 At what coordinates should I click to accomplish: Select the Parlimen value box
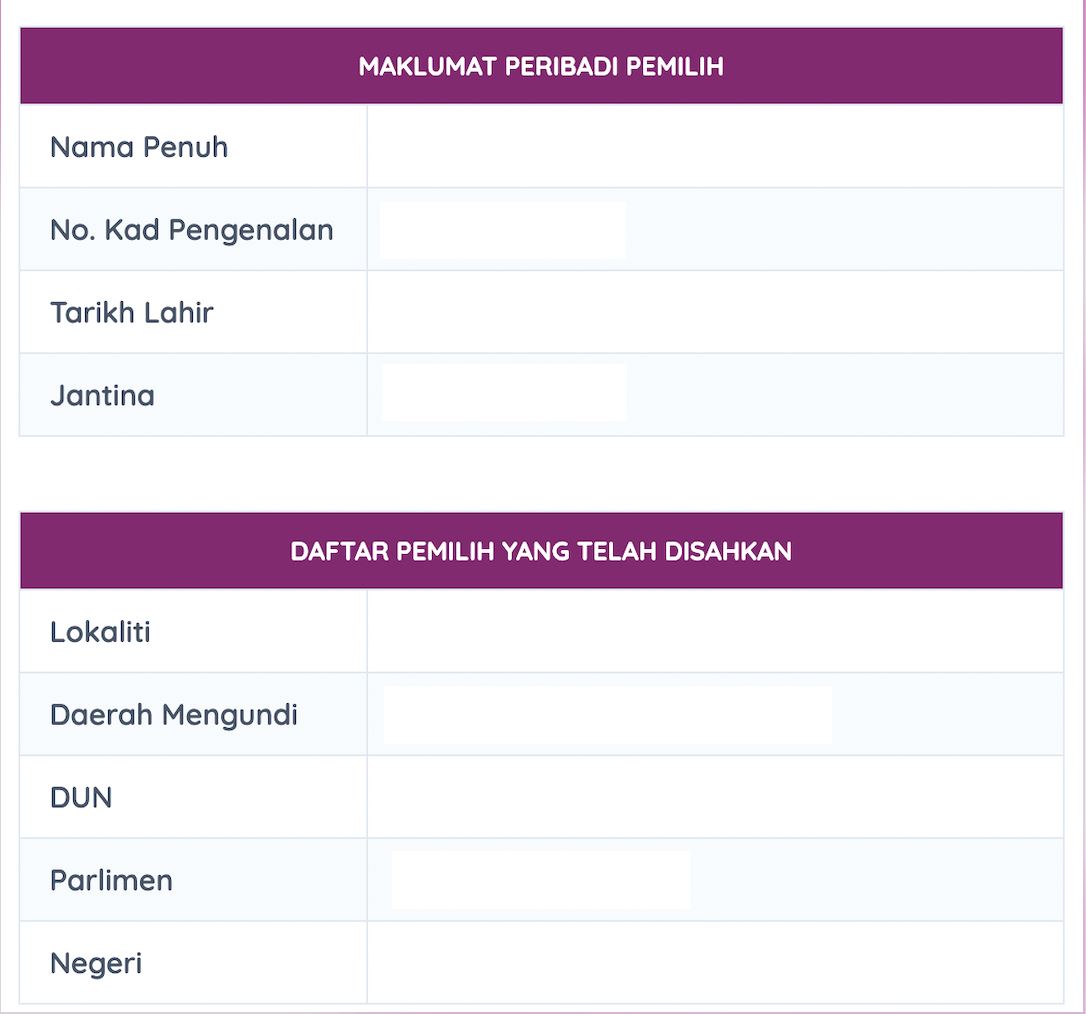540,880
